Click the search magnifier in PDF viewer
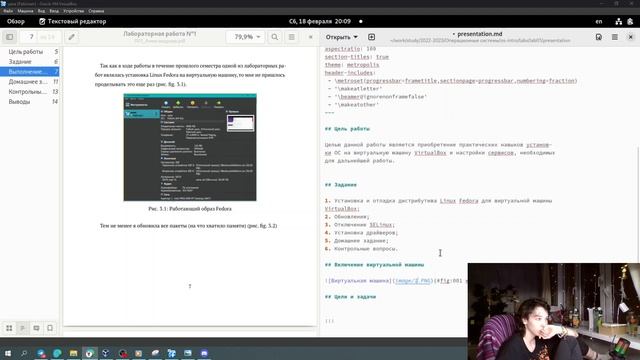The width and height of the screenshot is (640, 360). tap(275, 37)
